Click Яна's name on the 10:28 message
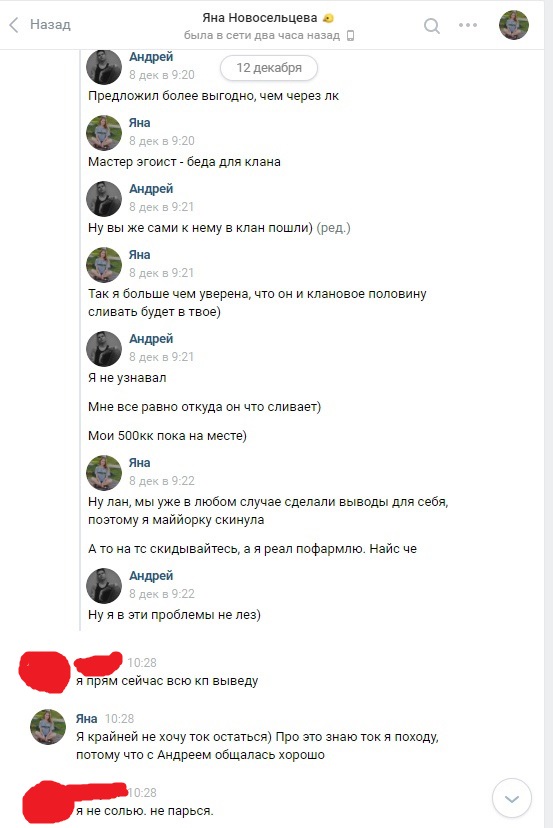The height and width of the screenshot is (828, 553). [86, 719]
